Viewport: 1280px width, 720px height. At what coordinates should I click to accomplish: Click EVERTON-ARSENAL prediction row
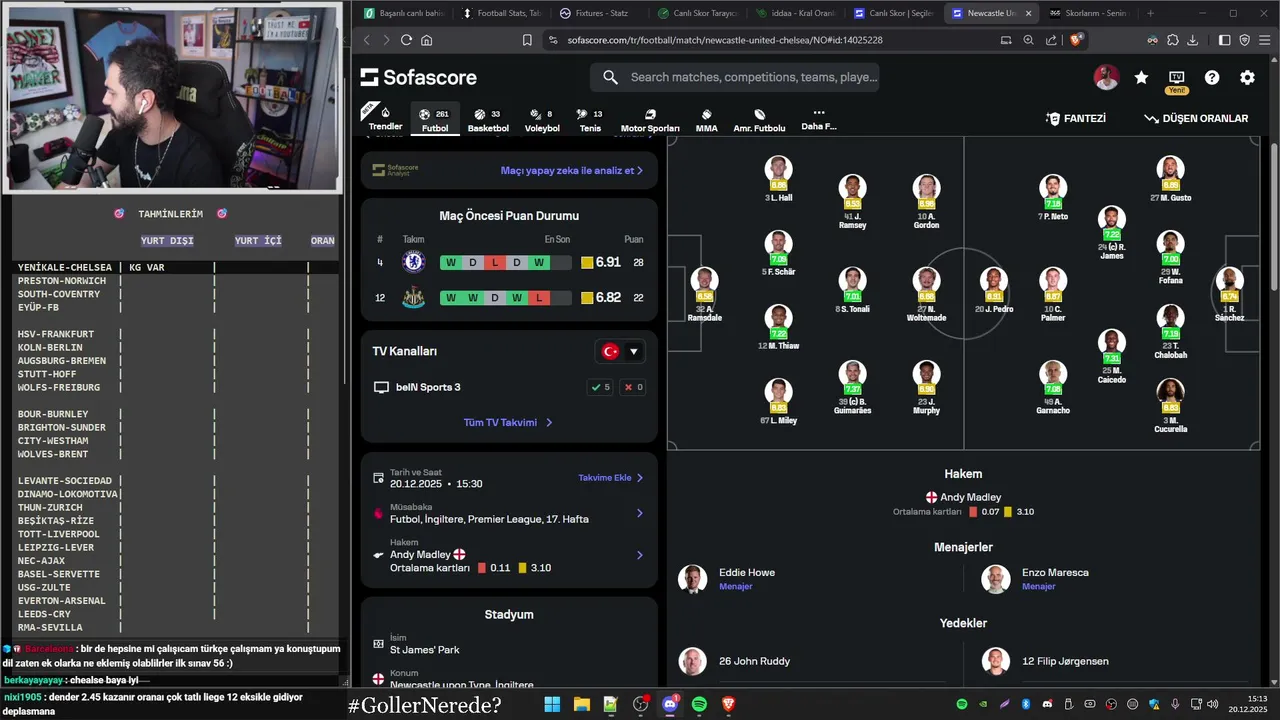175,601
